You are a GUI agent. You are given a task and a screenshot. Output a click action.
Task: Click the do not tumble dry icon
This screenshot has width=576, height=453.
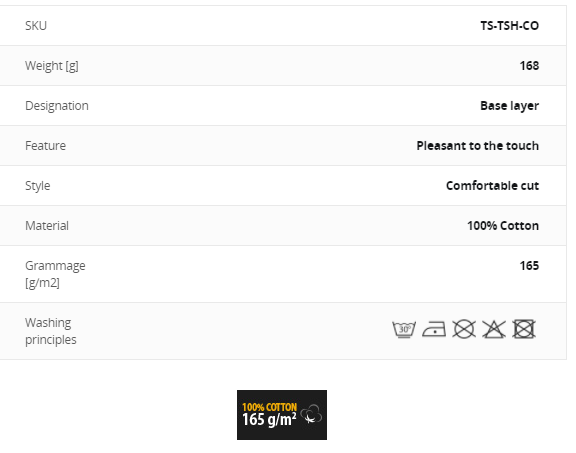tap(523, 329)
